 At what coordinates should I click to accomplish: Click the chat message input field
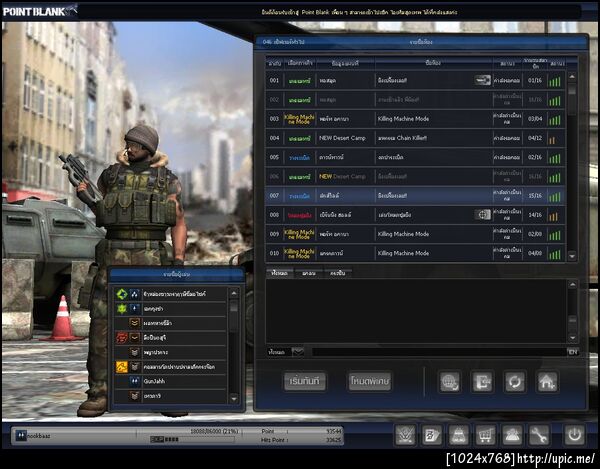click(x=439, y=352)
